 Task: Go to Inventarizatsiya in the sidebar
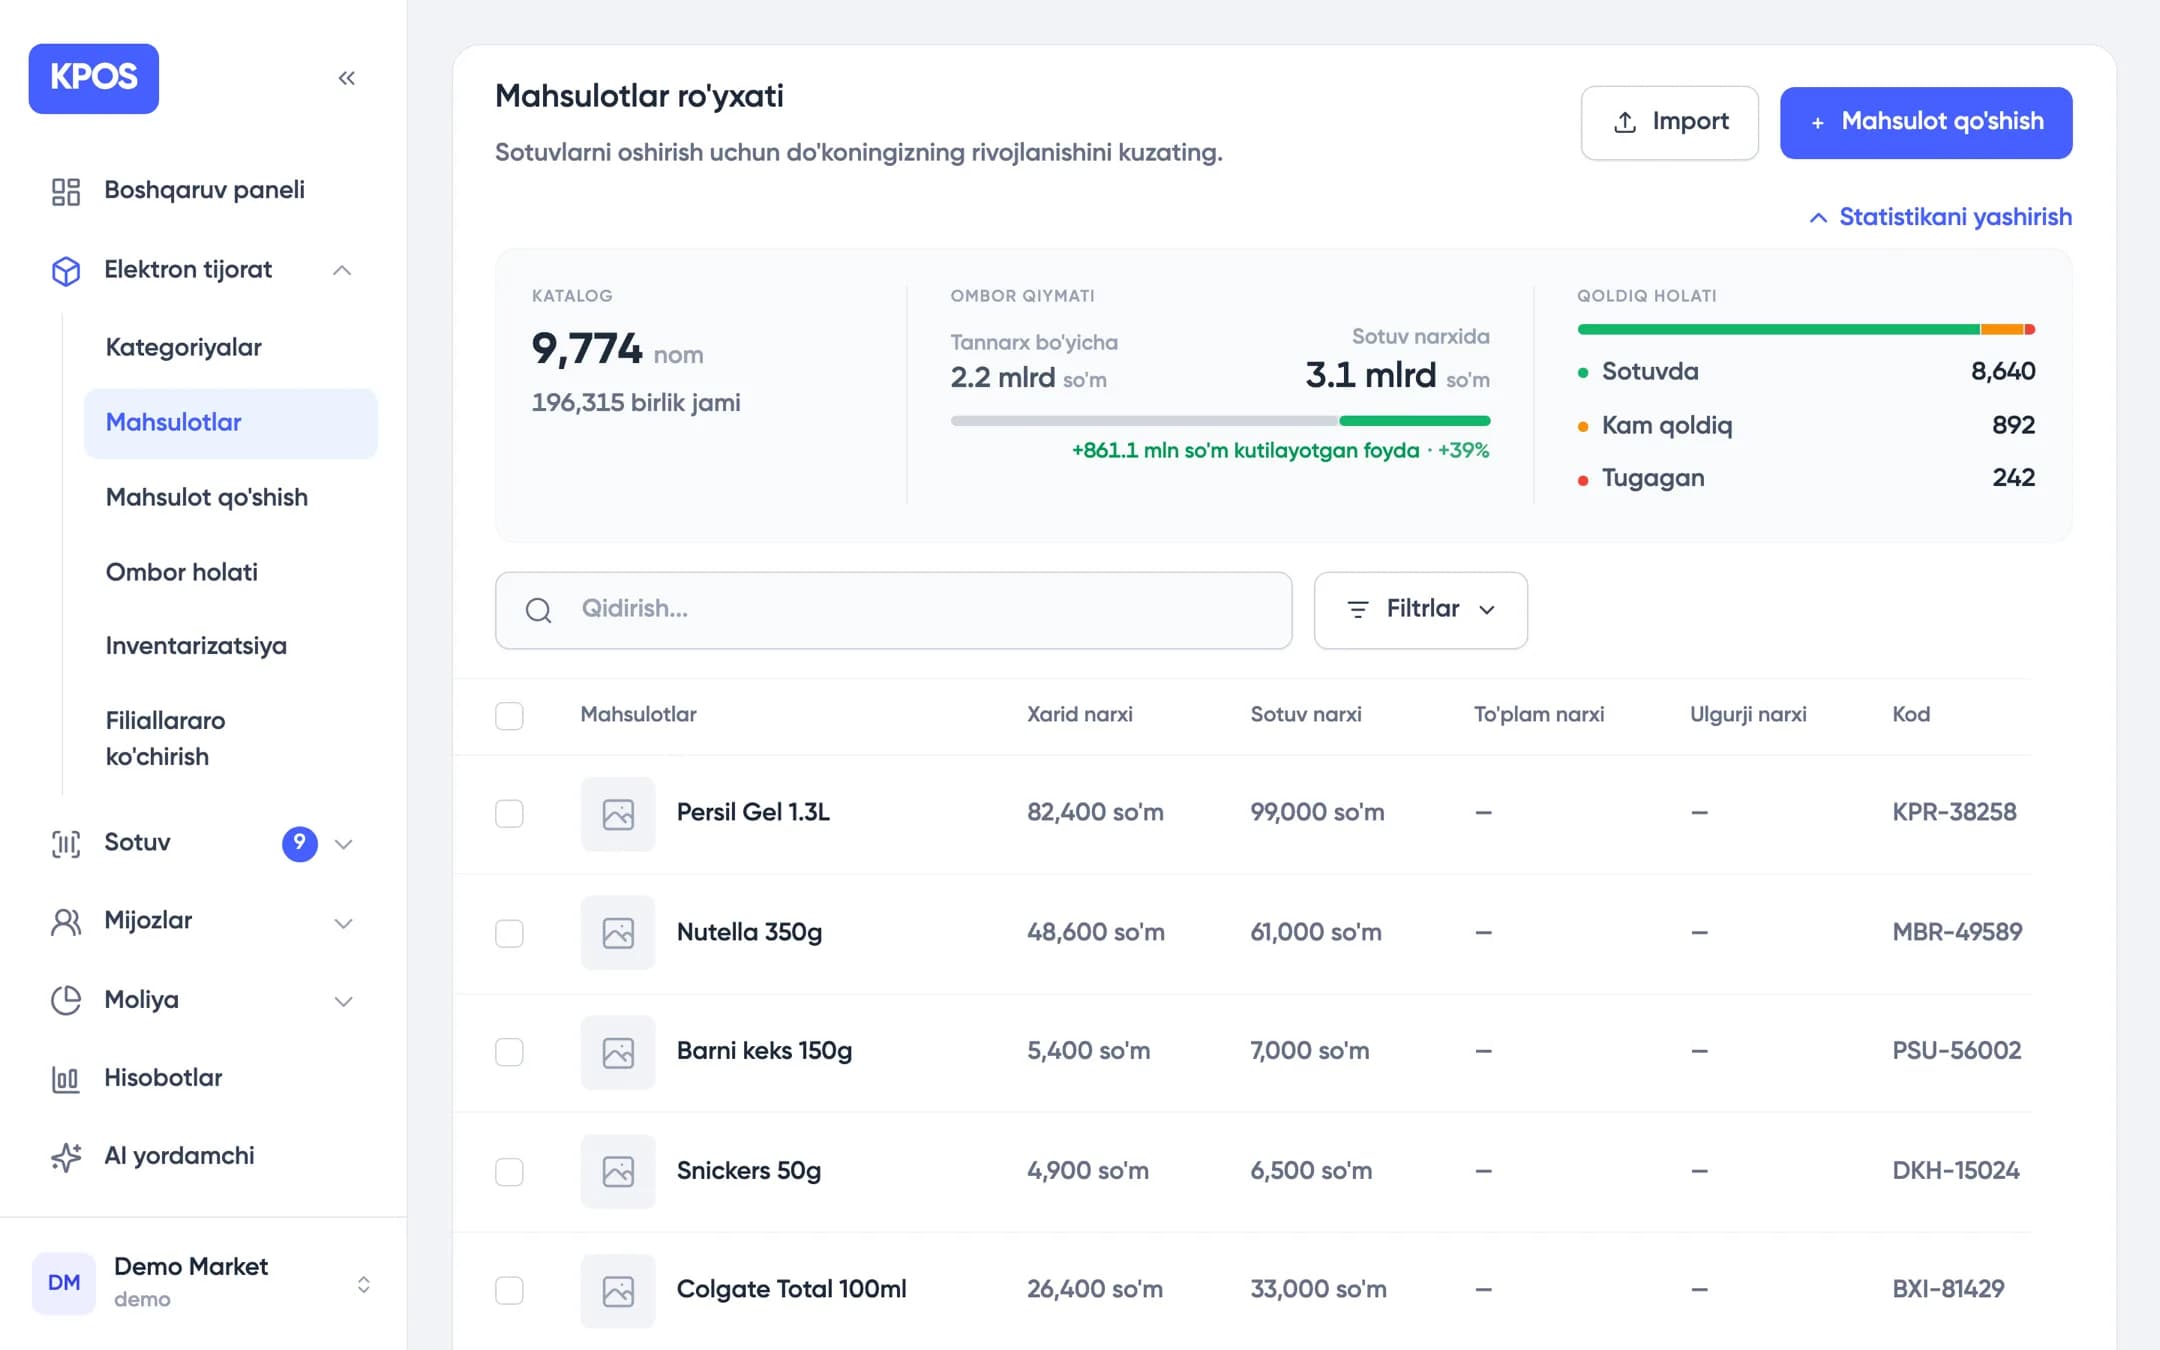(x=196, y=646)
